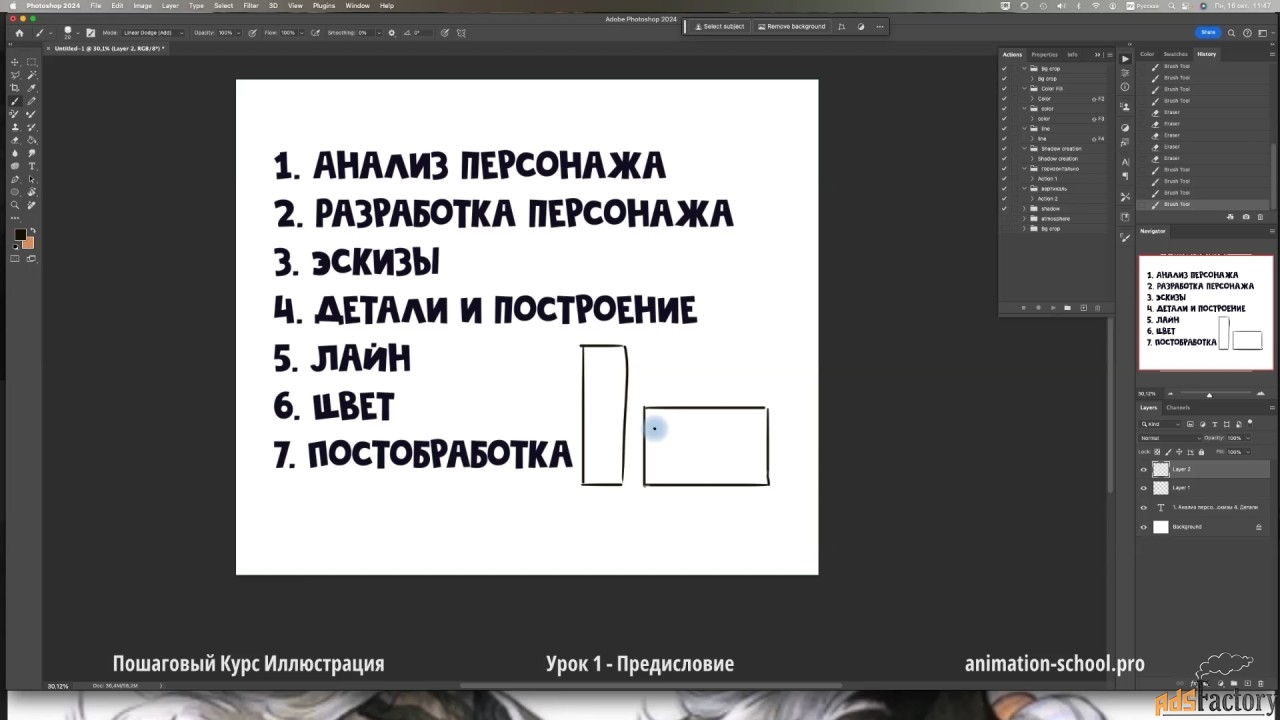
Task: Click the Remove background button
Action: [x=791, y=26]
